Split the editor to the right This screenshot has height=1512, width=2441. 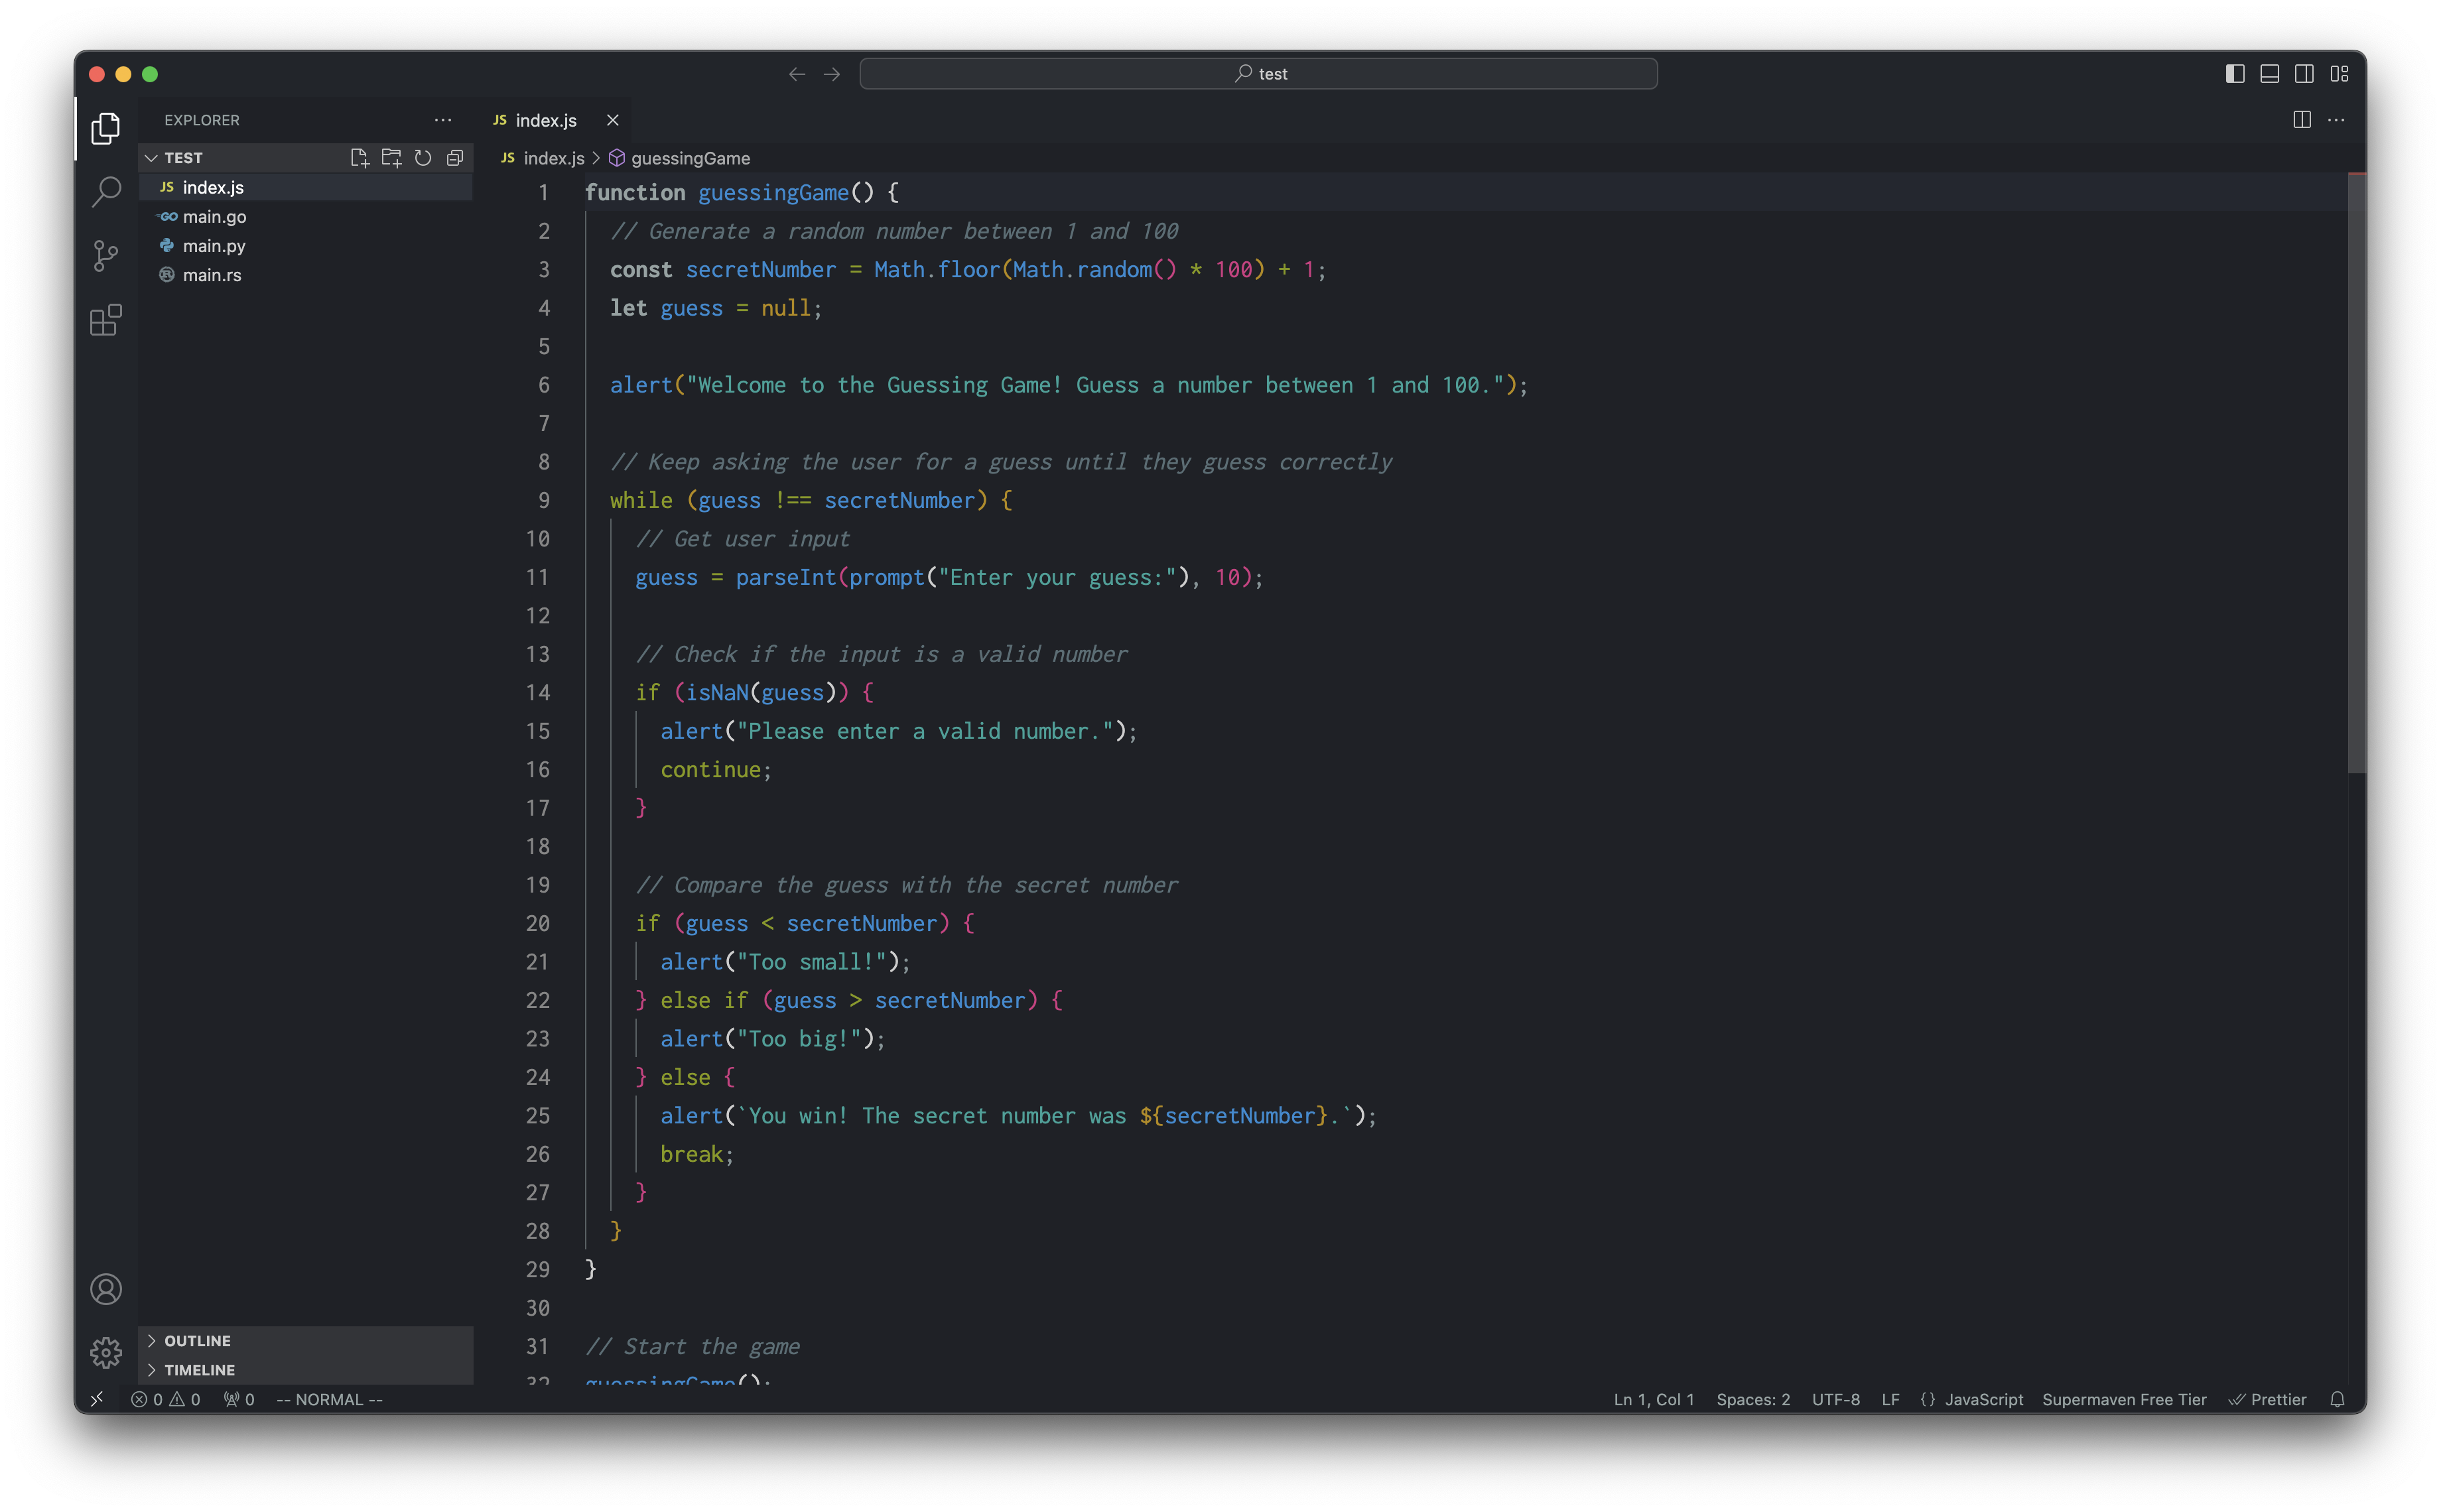(x=2302, y=120)
